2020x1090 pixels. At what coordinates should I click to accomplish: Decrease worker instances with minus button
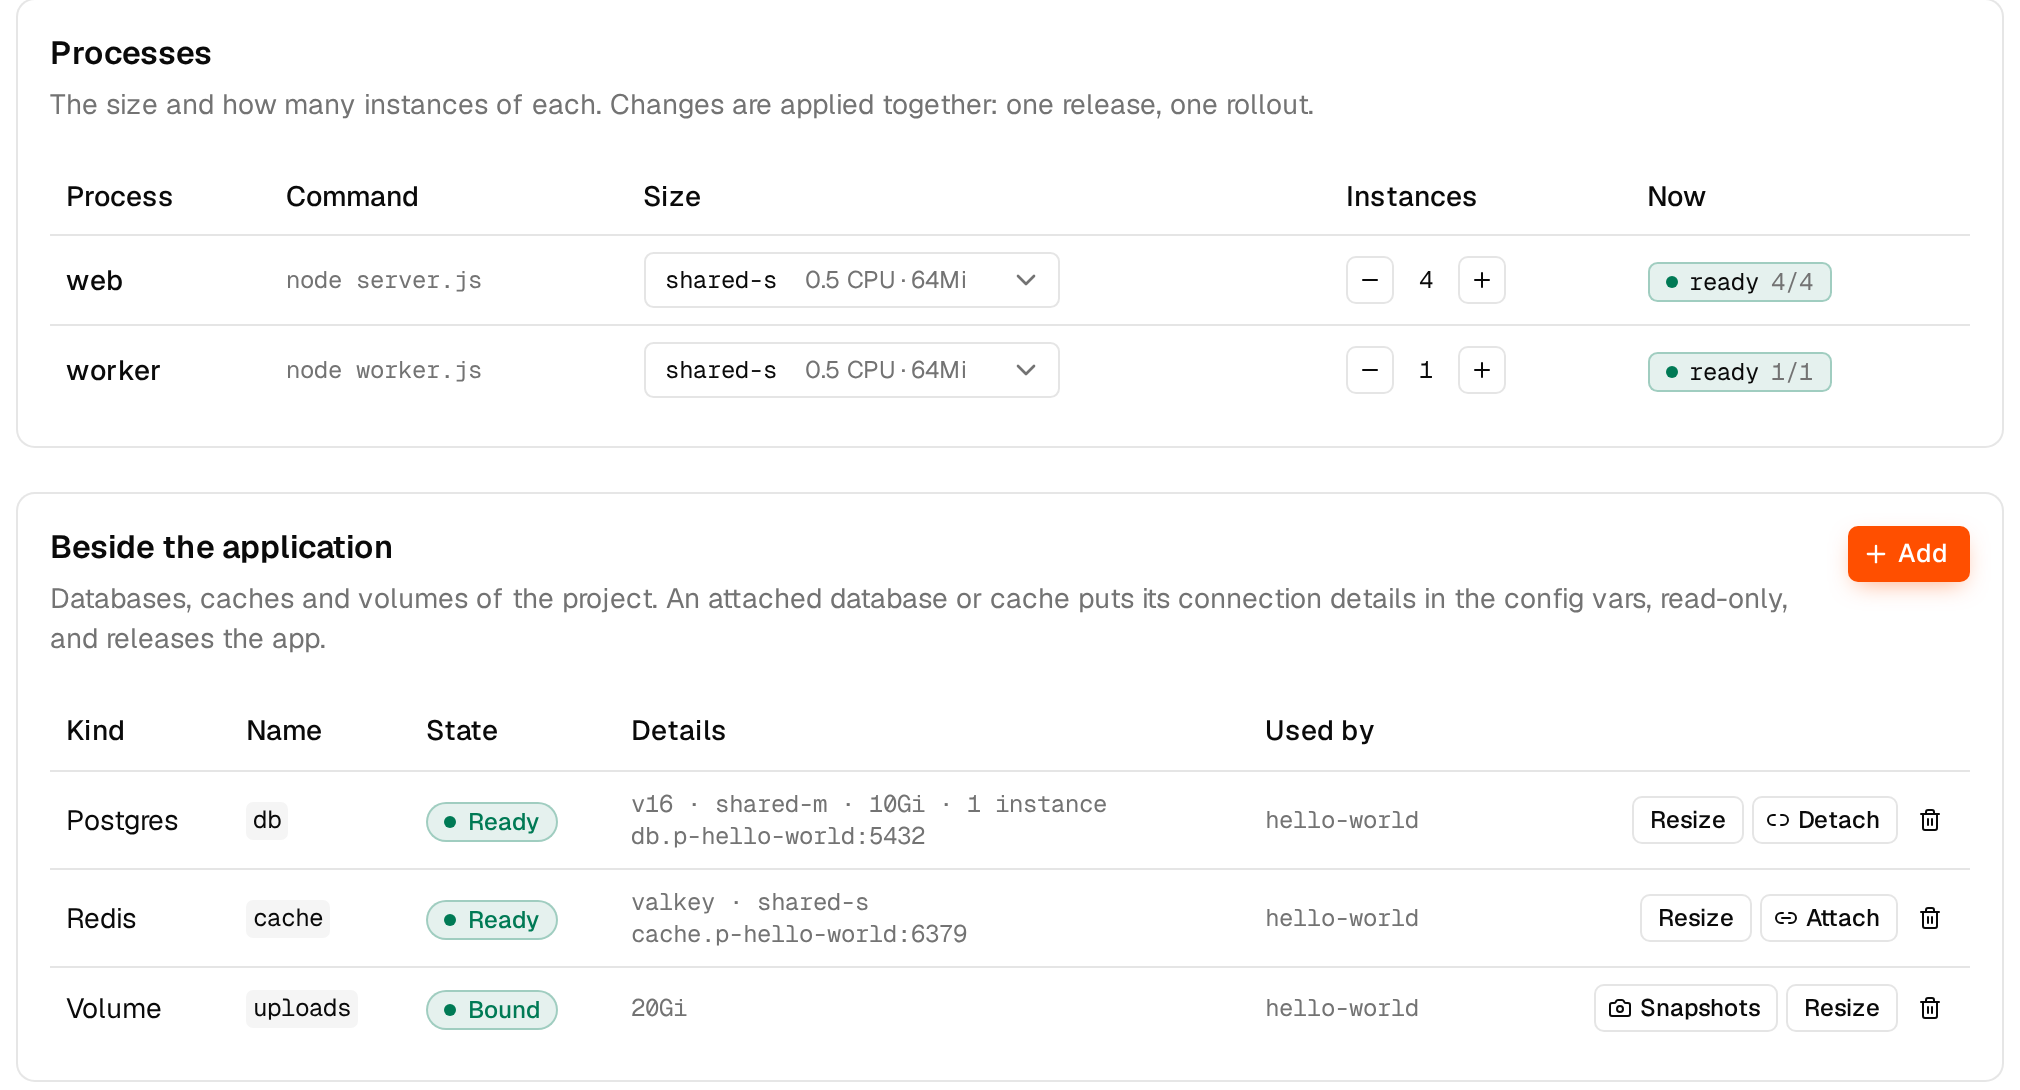click(1370, 370)
